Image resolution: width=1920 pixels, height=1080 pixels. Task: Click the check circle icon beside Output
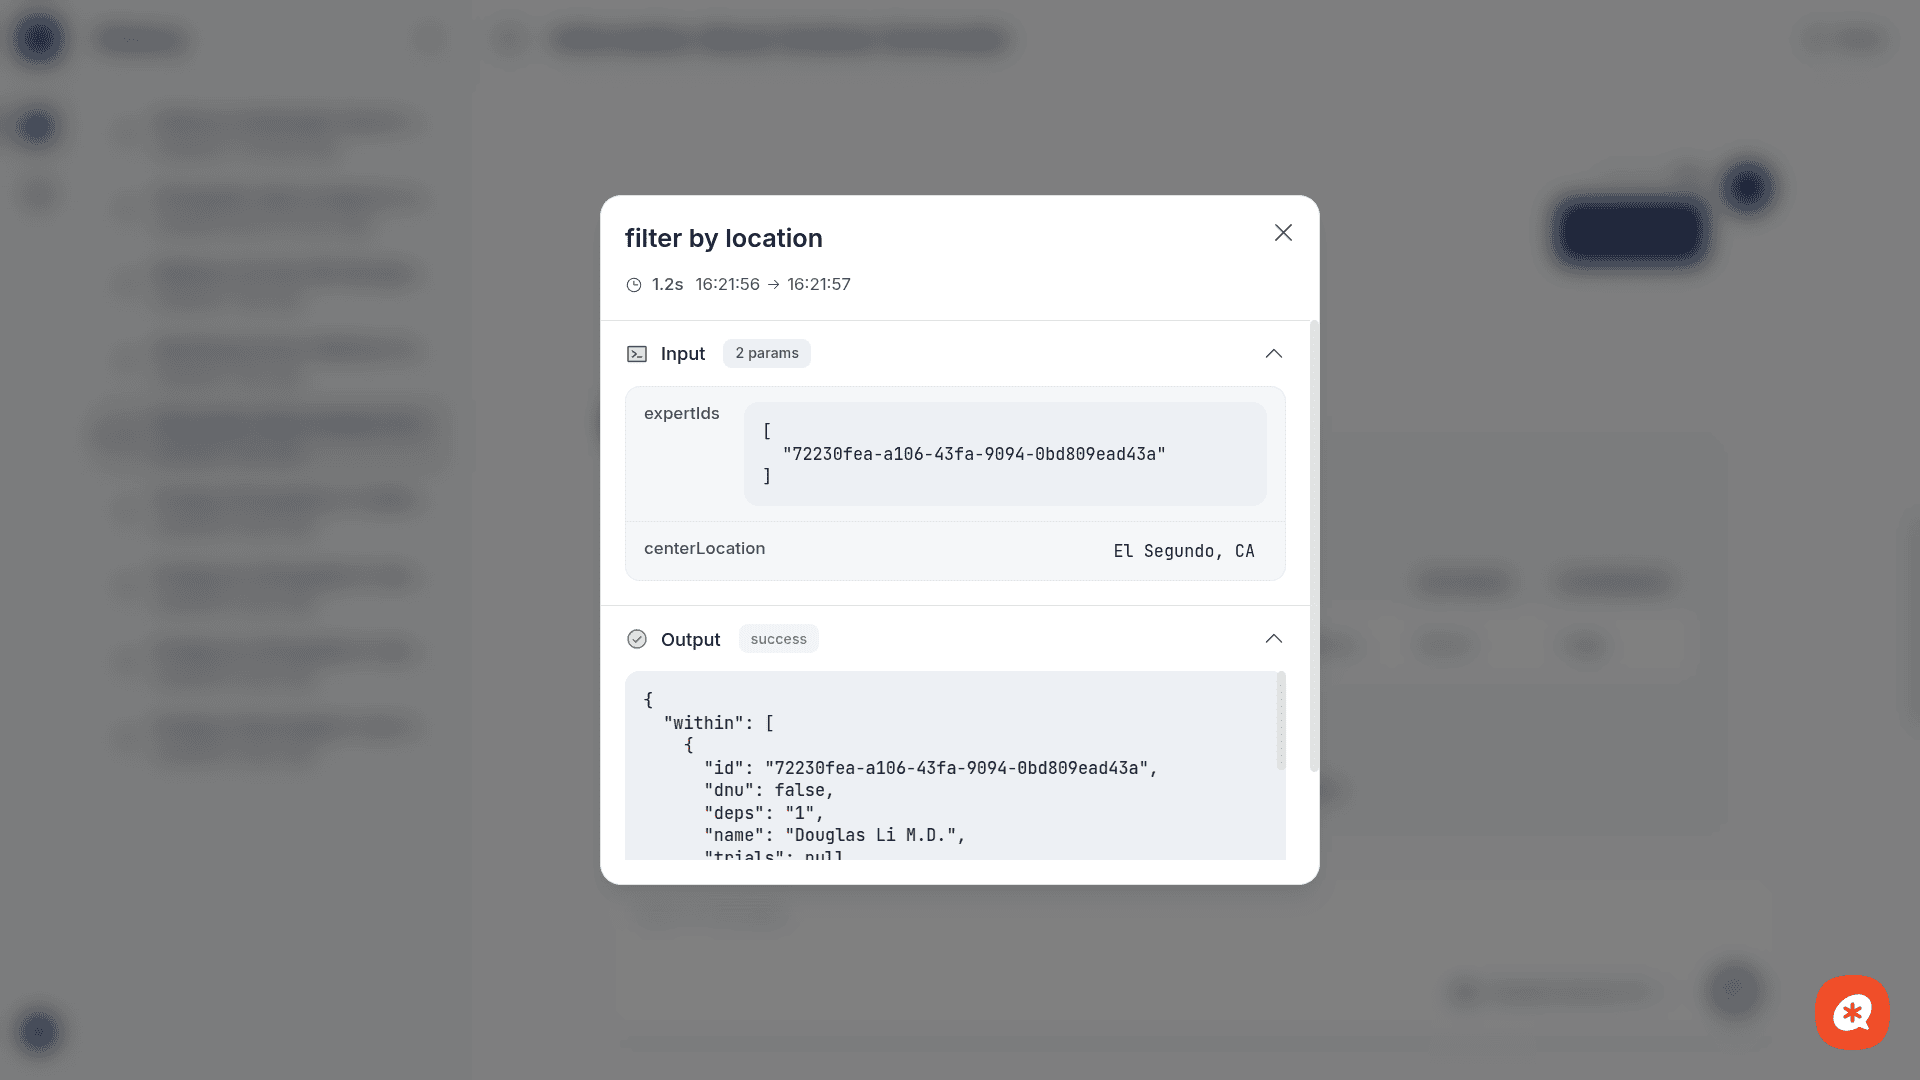coord(637,639)
